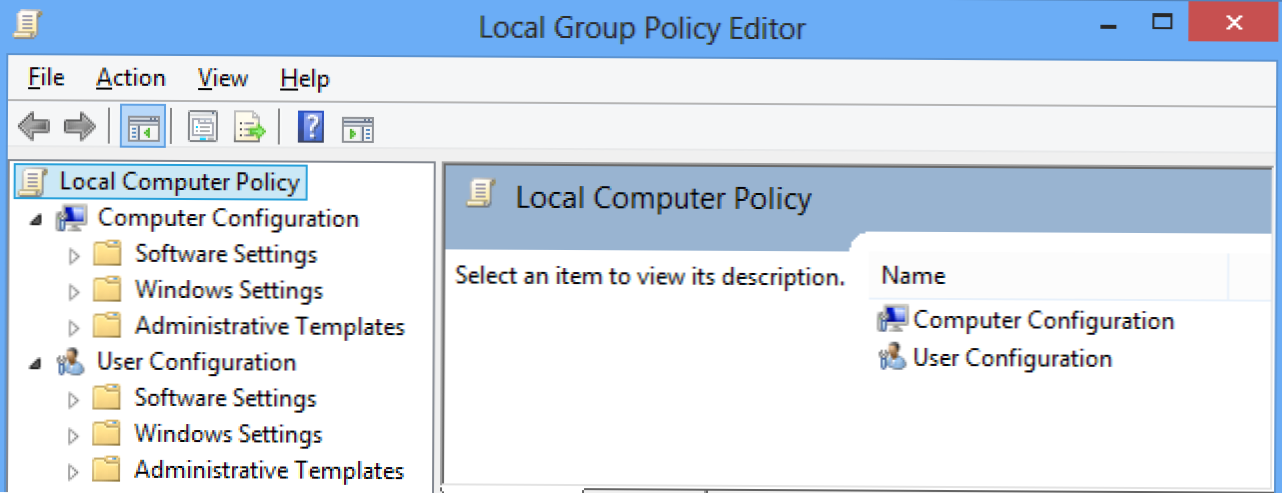
Task: Click the Back arrow toolbar icon
Action: [x=34, y=128]
